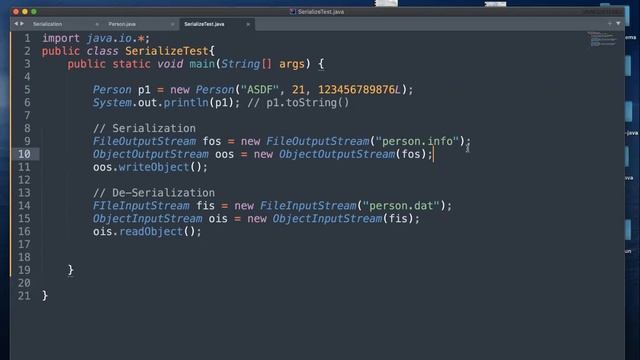Click the comment "// De-Serialization"
This screenshot has height=360, width=640.
(x=153, y=193)
